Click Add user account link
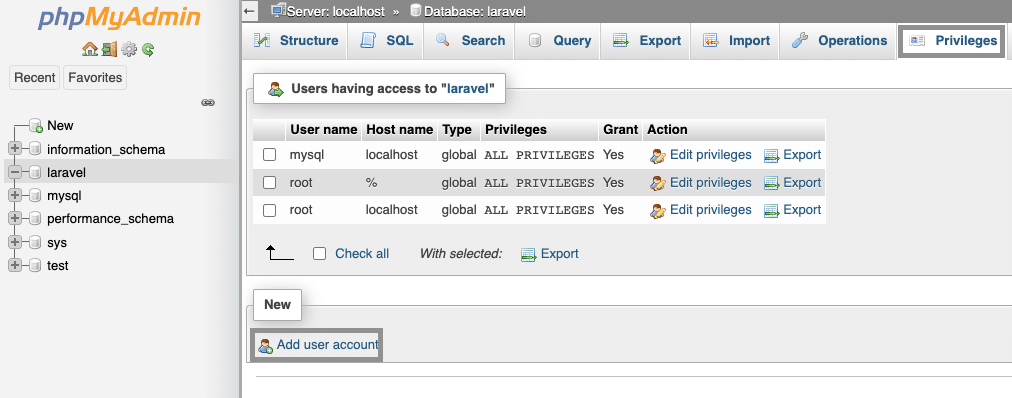The height and width of the screenshot is (398, 1012). (327, 345)
